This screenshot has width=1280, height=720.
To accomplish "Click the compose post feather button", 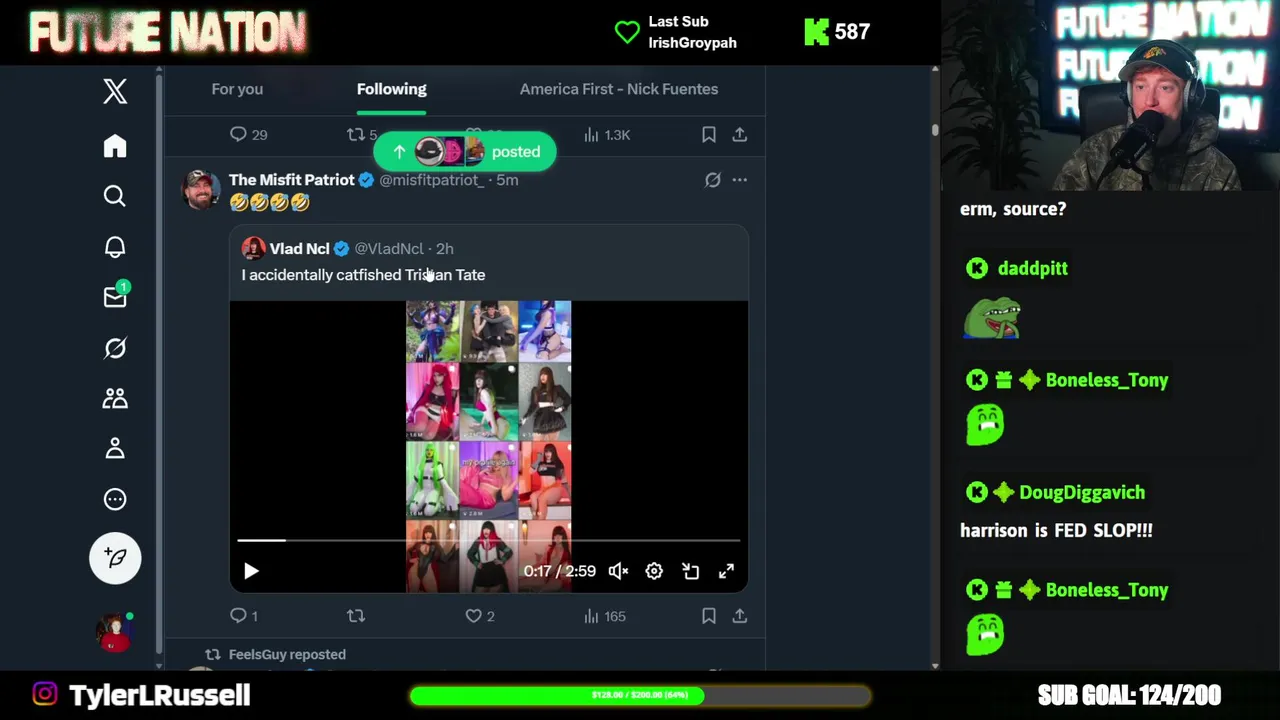I will tap(115, 557).
